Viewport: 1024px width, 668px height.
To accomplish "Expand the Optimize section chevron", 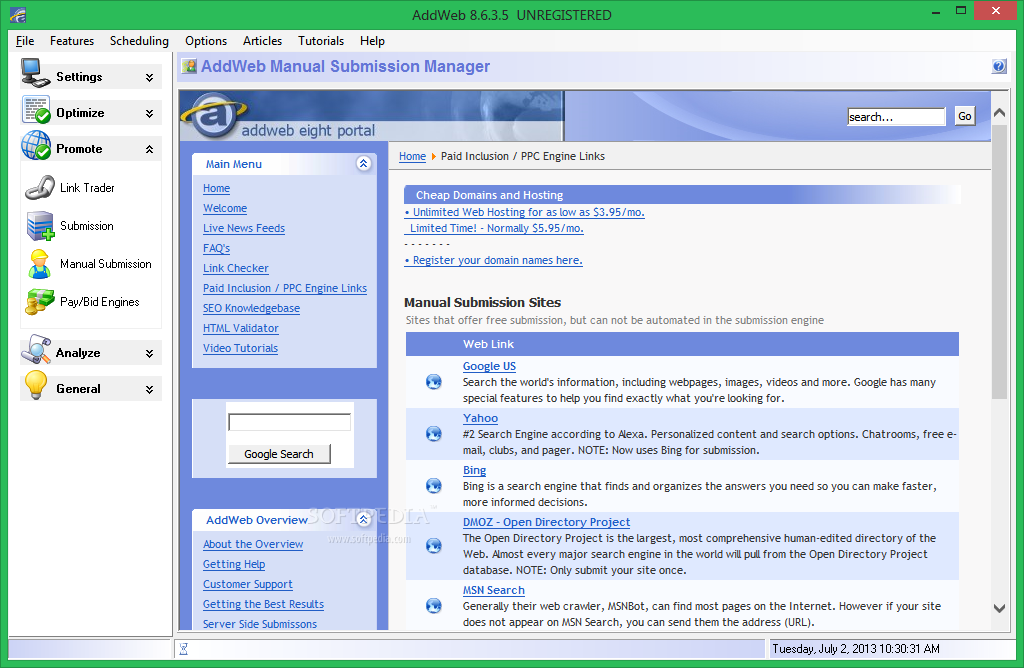I will [150, 113].
